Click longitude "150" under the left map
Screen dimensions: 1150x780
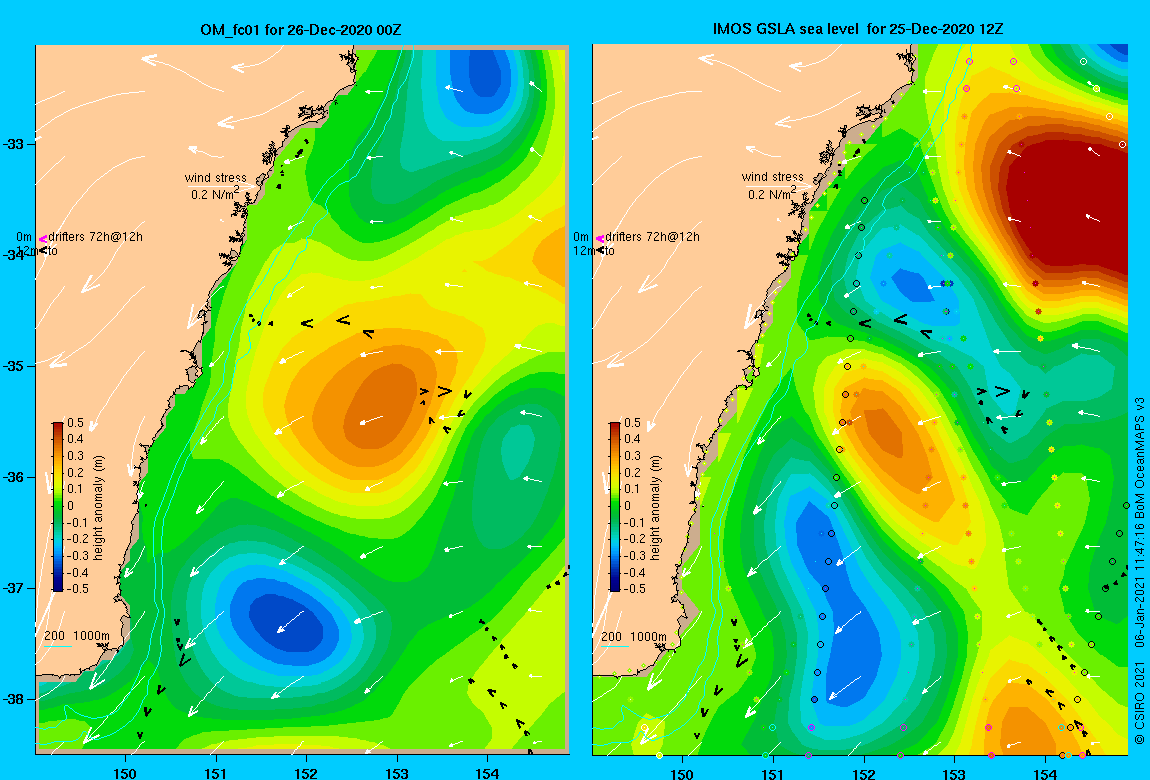click(x=125, y=773)
